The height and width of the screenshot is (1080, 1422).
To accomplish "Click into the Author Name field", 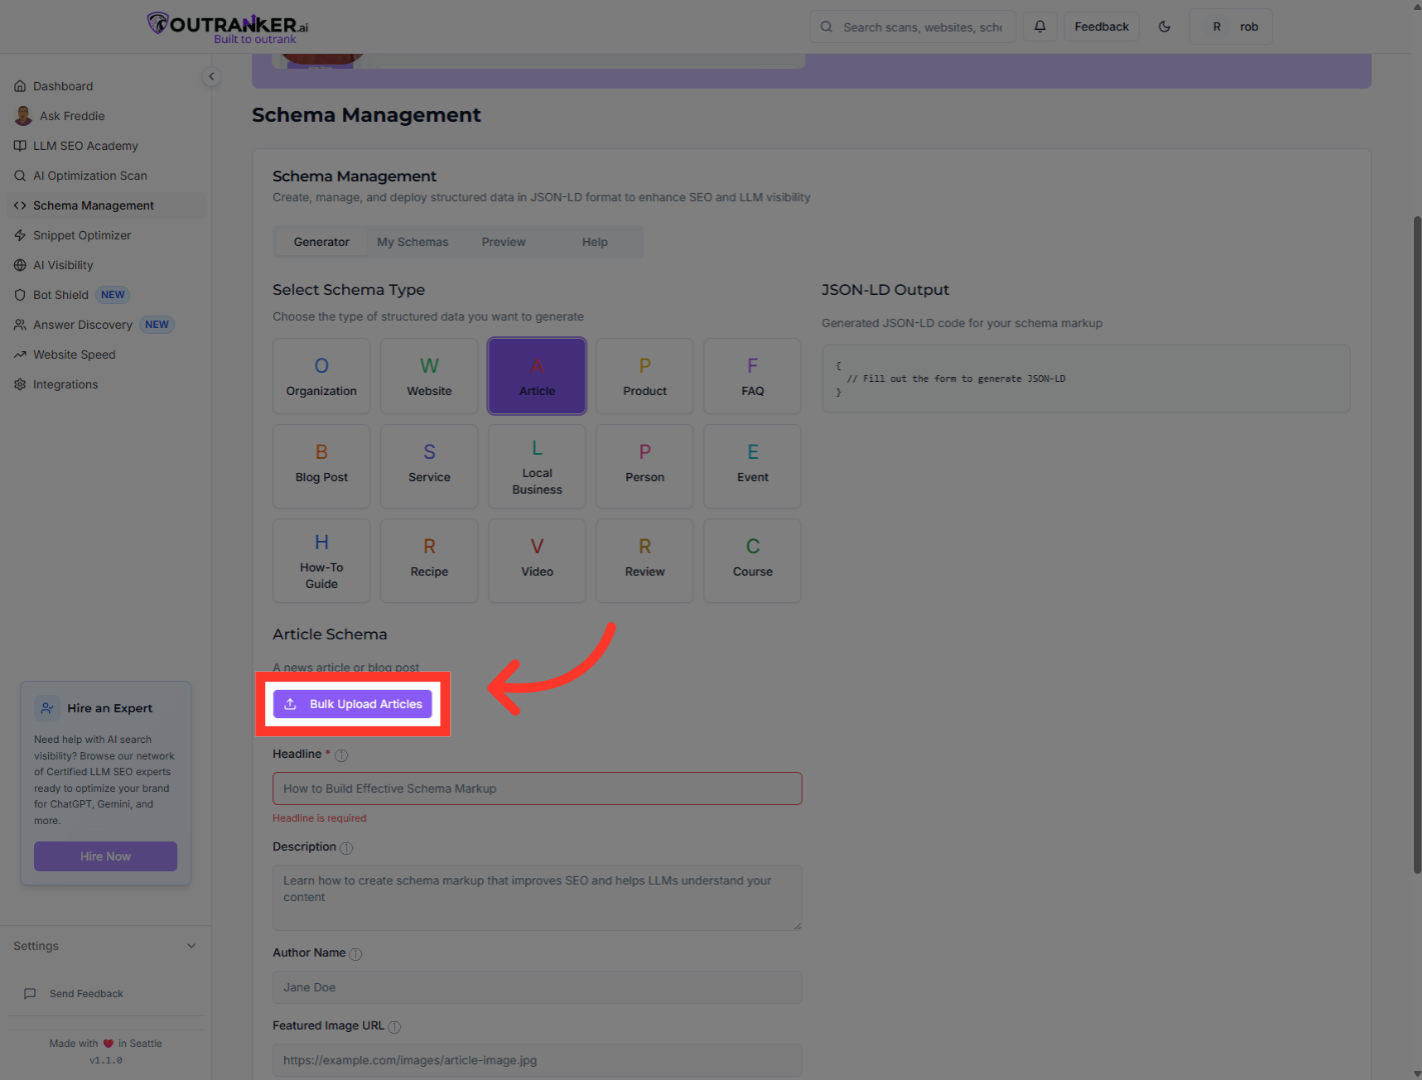I will point(537,988).
